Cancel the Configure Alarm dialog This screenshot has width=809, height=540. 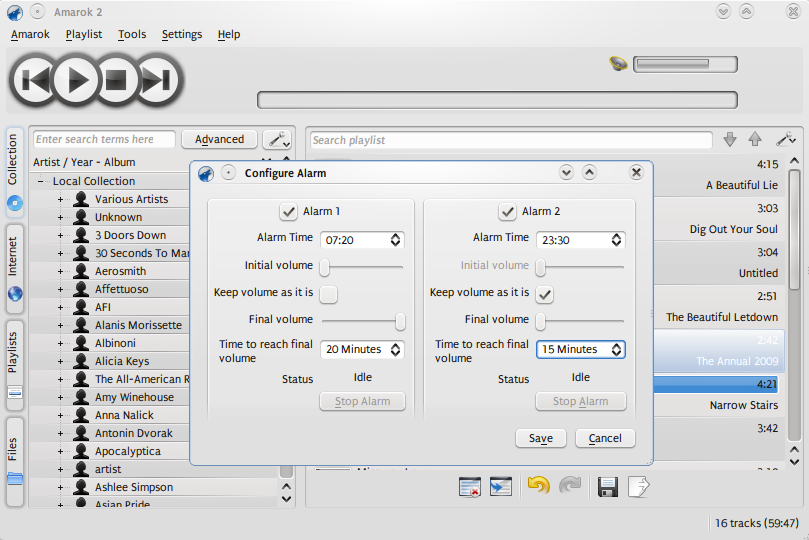[x=605, y=438]
